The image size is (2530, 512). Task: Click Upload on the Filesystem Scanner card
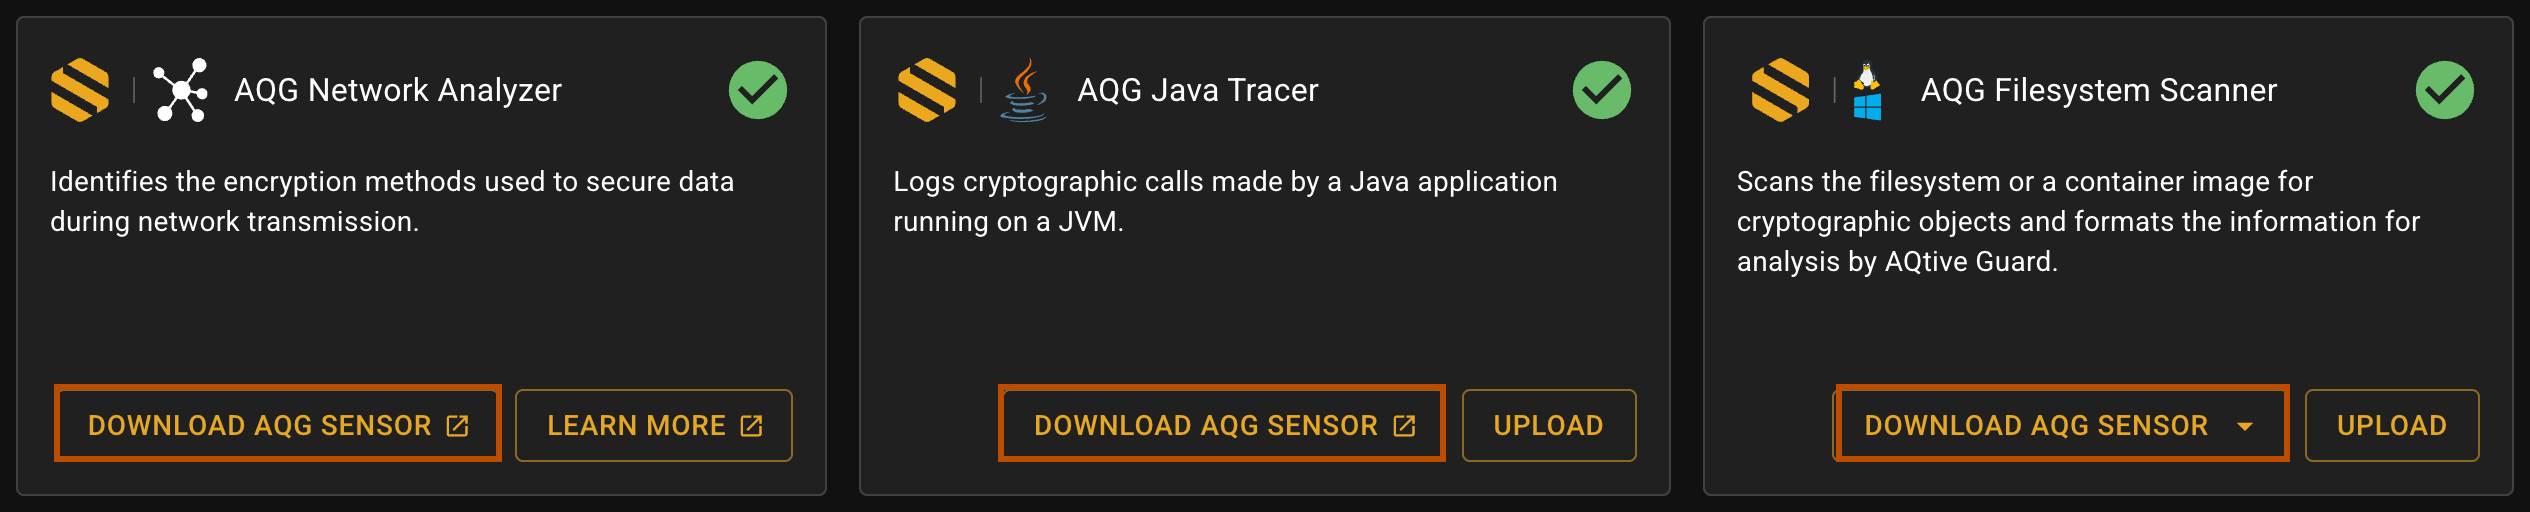coord(2392,425)
